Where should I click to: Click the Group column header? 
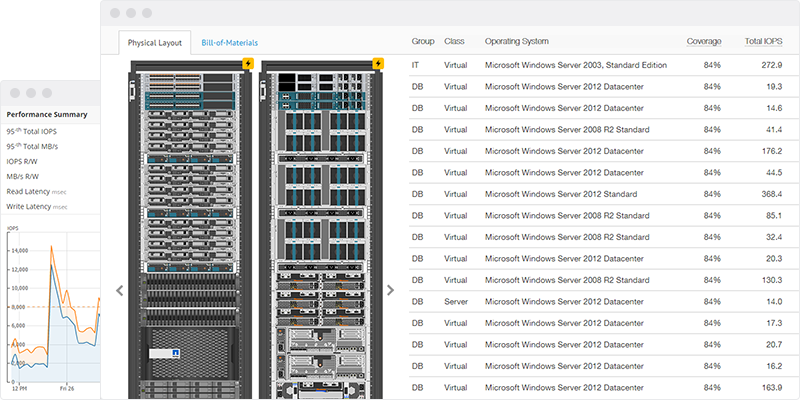pos(423,42)
